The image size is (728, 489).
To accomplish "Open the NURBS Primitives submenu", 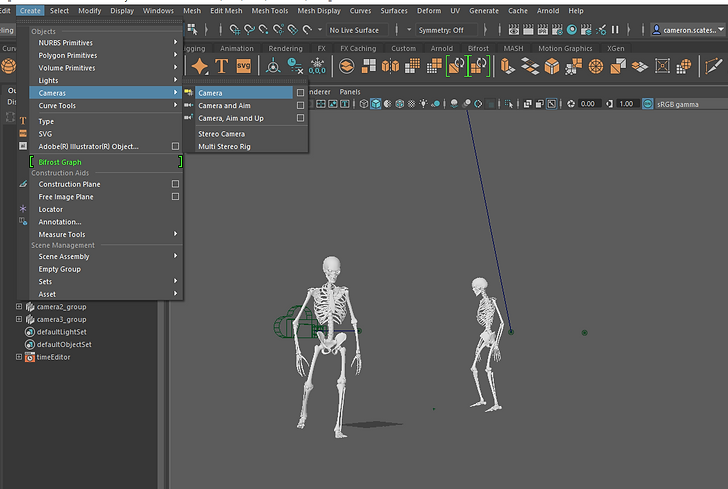I will (x=105, y=43).
